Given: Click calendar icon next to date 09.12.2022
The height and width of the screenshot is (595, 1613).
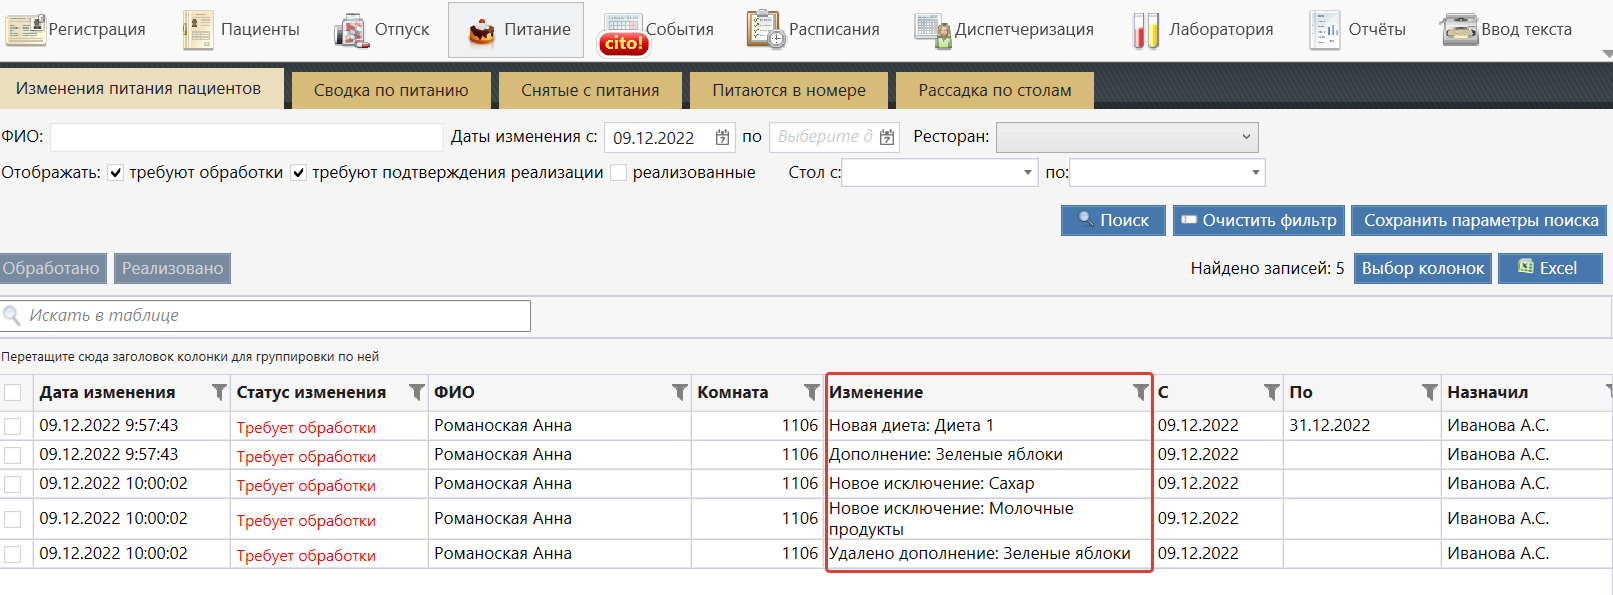Looking at the screenshot, I should point(722,138).
